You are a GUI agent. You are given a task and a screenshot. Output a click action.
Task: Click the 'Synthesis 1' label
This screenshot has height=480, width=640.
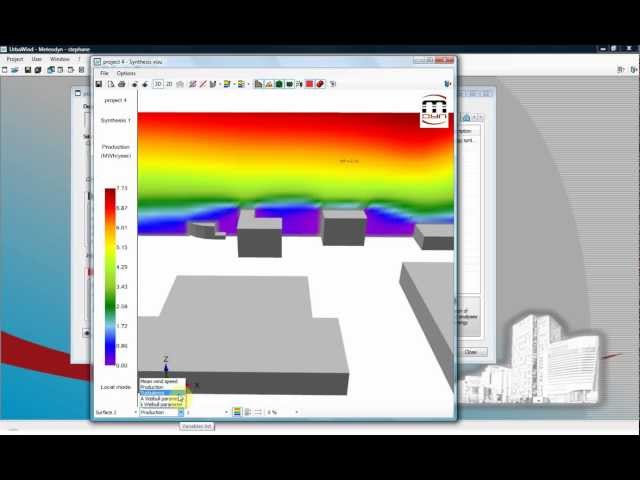tap(116, 120)
